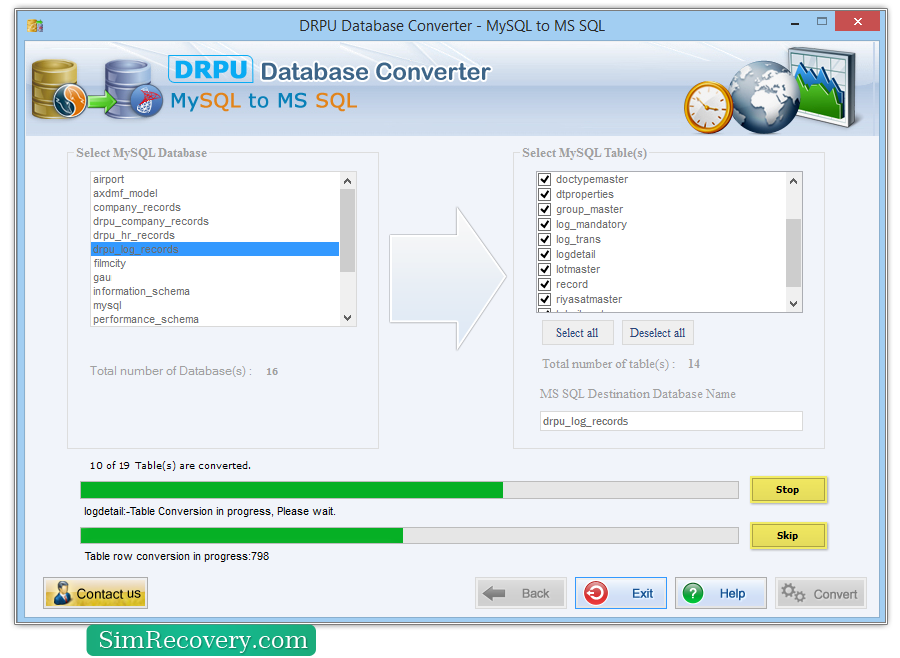
Task: Stop the database conversion
Action: pyautogui.click(x=788, y=490)
